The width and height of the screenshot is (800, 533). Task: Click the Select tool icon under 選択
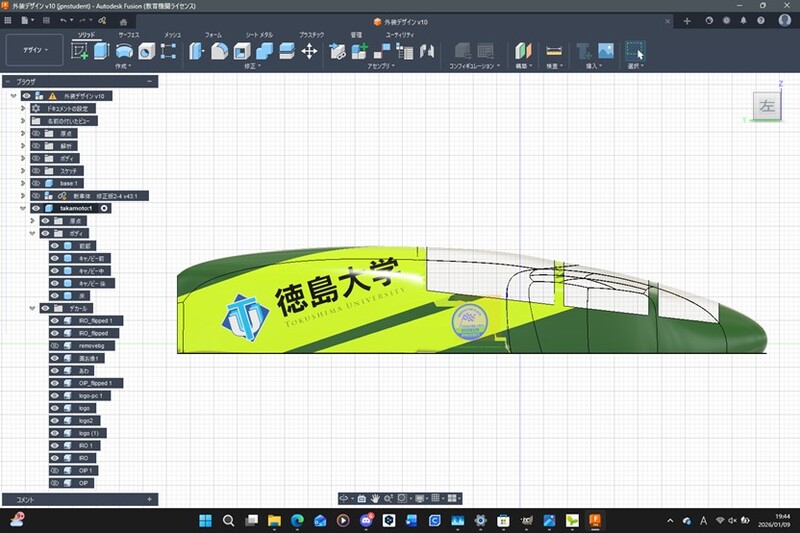pyautogui.click(x=634, y=50)
